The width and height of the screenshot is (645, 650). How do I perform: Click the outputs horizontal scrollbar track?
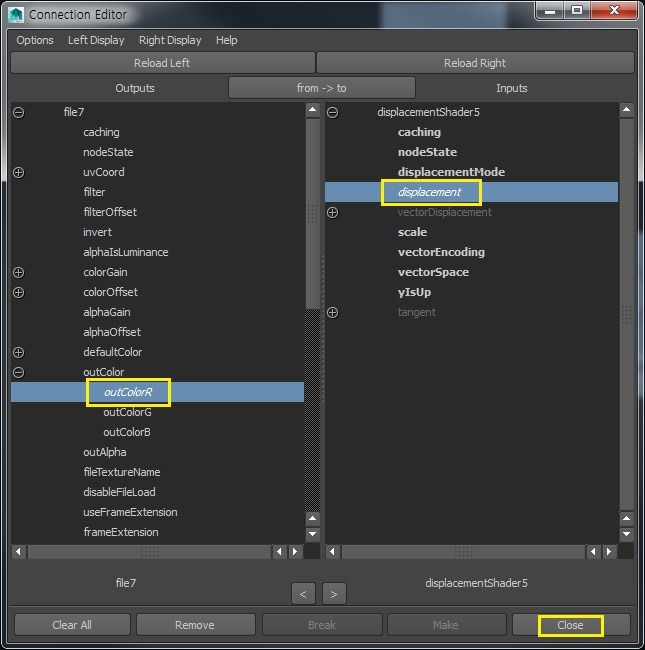pyautogui.click(x=149, y=552)
